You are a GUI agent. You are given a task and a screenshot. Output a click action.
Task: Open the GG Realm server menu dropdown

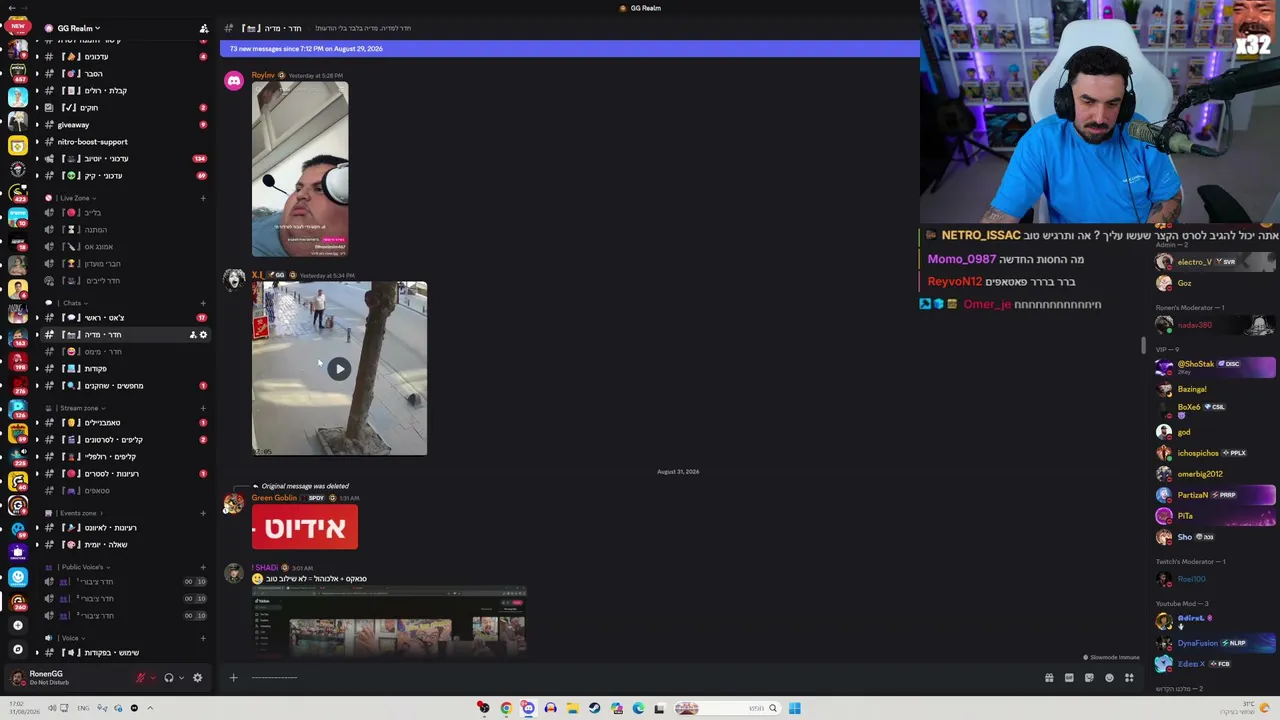pos(78,28)
